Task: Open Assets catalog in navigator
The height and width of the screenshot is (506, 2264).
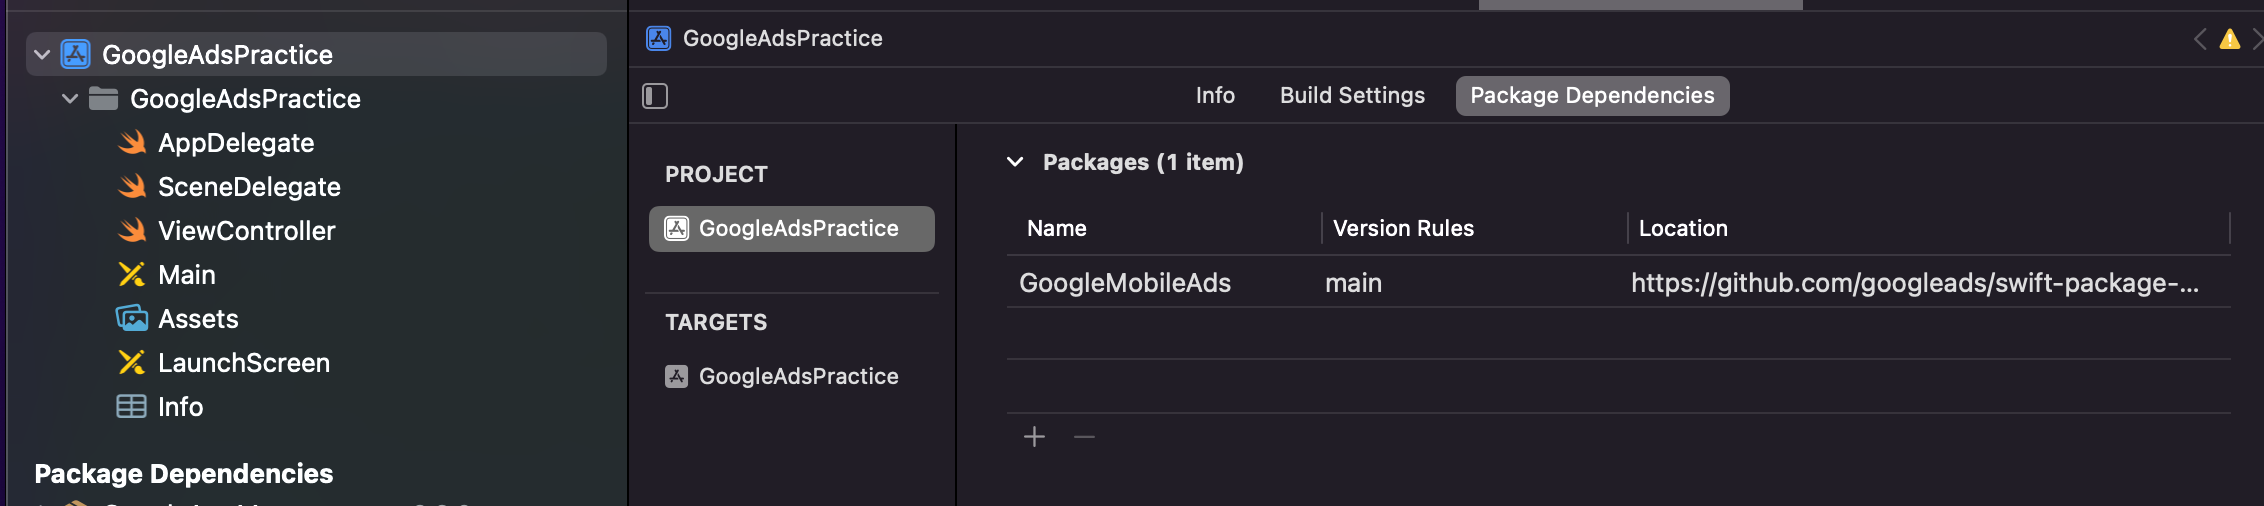Action: 198,319
